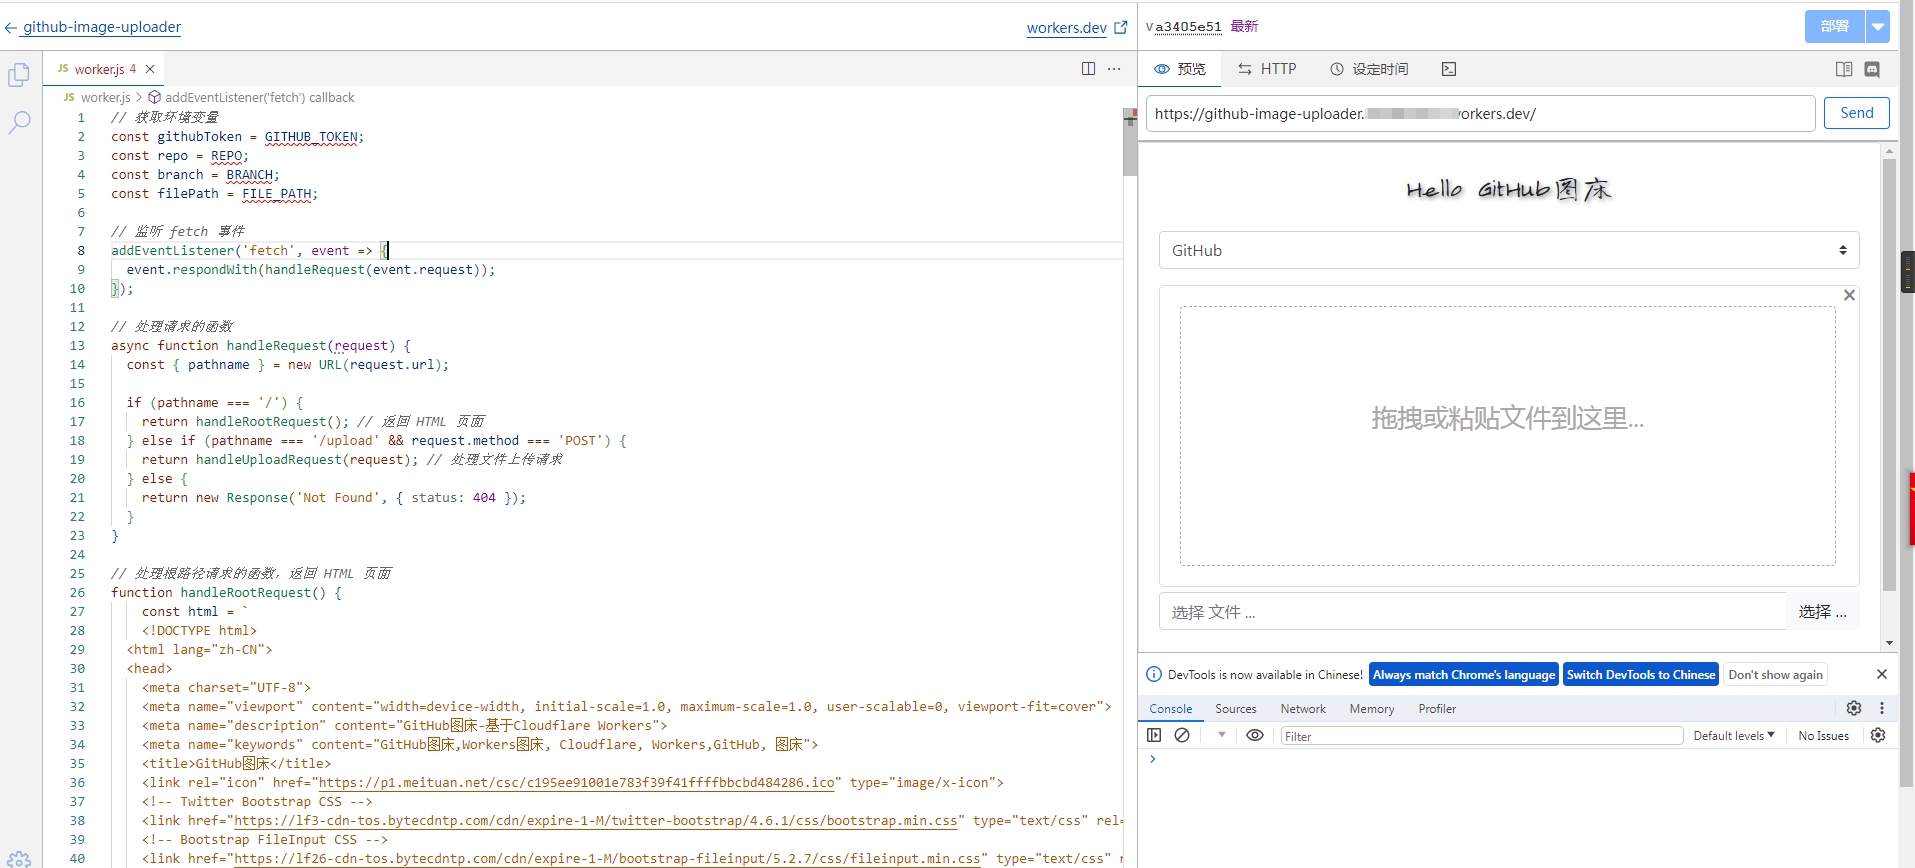Click the Send button

click(x=1857, y=113)
